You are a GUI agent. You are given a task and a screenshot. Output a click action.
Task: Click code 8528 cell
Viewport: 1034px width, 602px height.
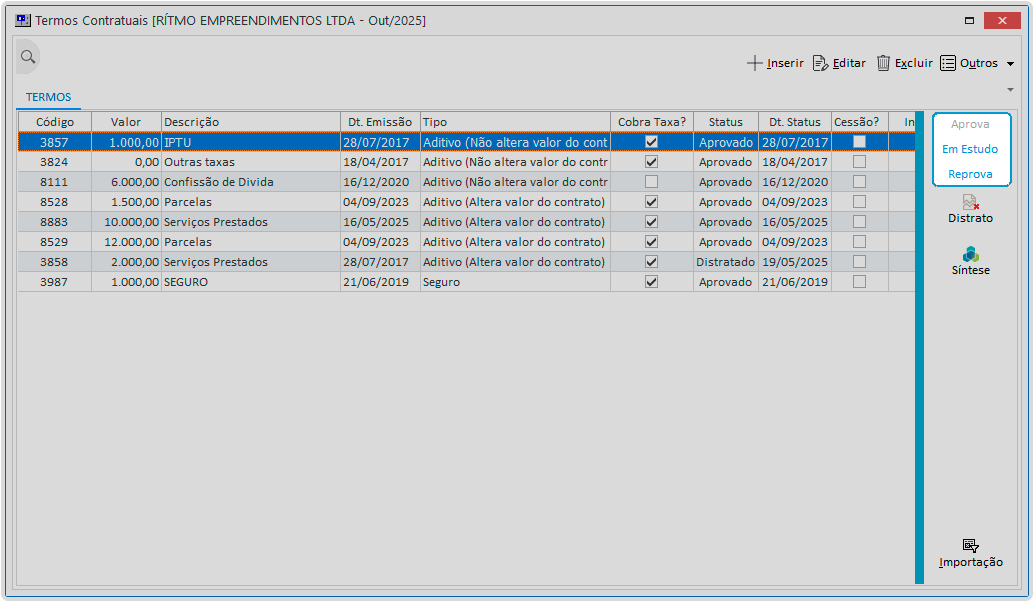[55, 202]
